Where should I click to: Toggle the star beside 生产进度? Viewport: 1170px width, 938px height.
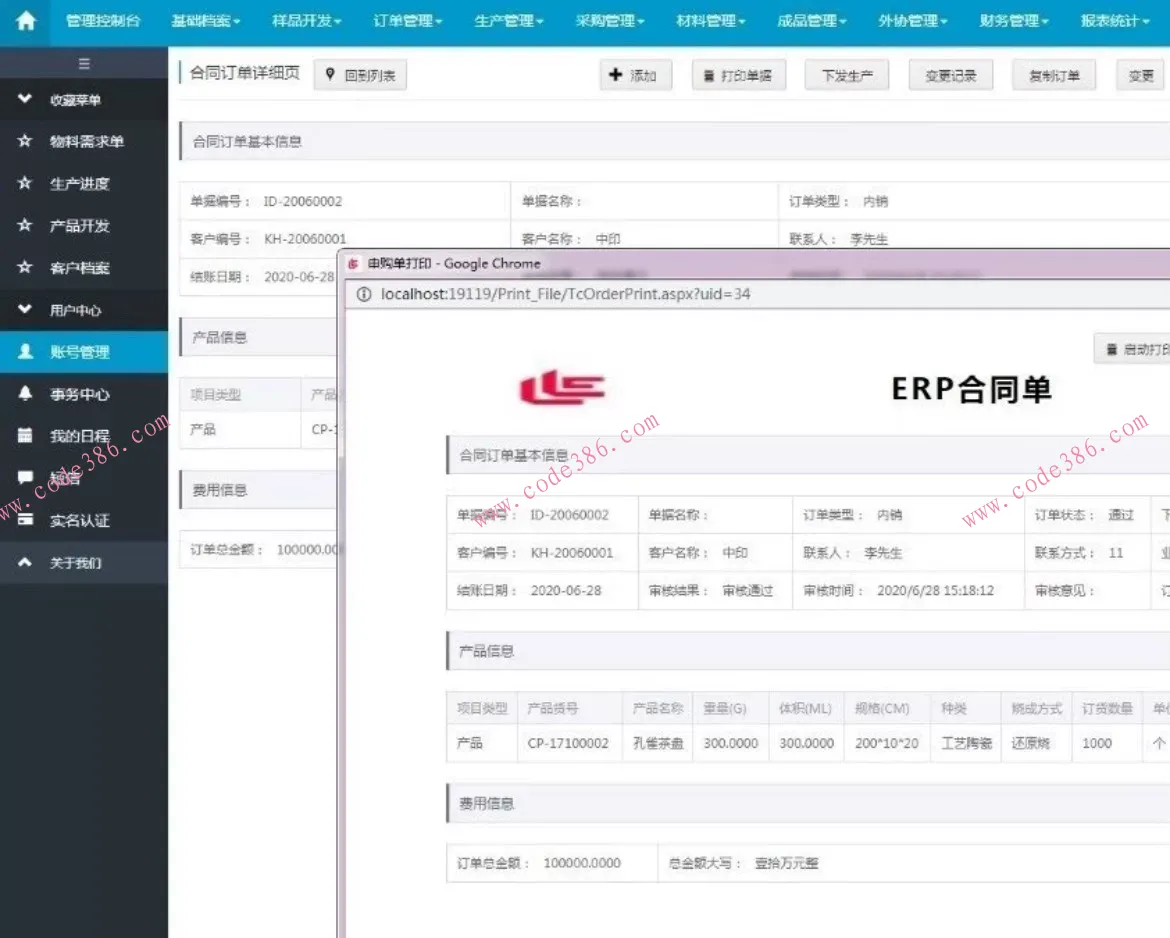pyautogui.click(x=27, y=183)
